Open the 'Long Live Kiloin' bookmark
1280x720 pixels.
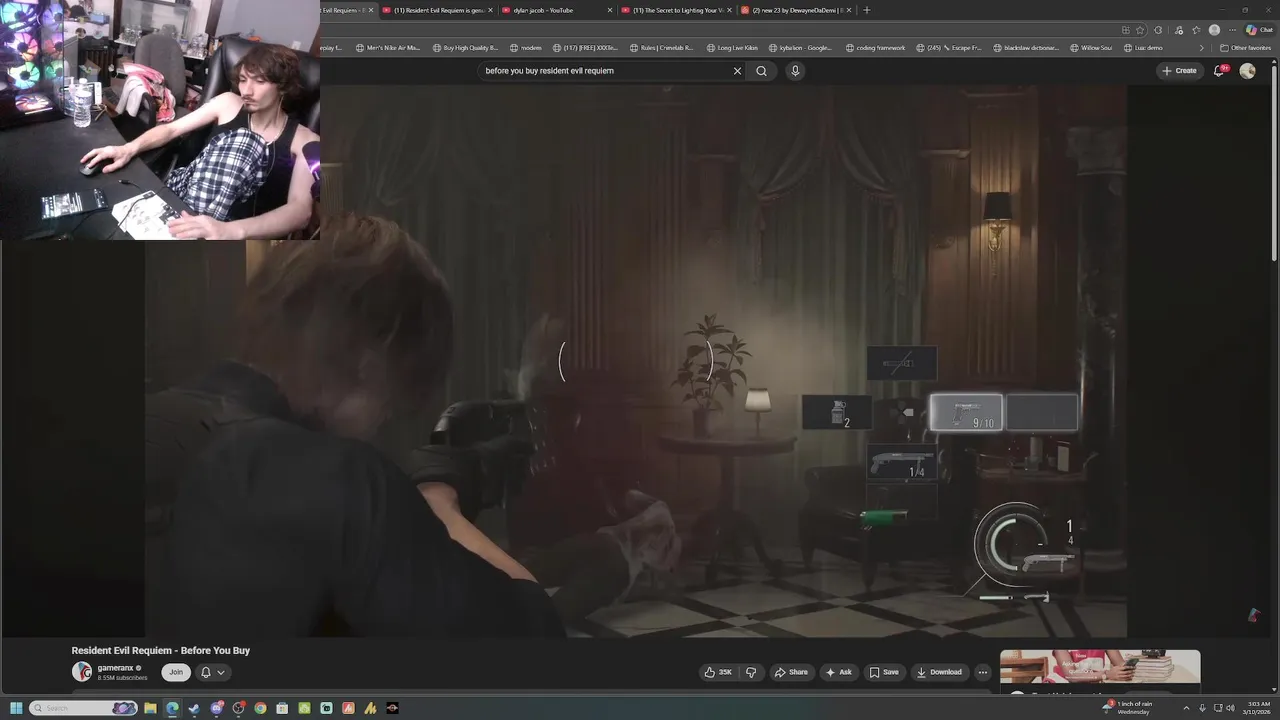[732, 48]
